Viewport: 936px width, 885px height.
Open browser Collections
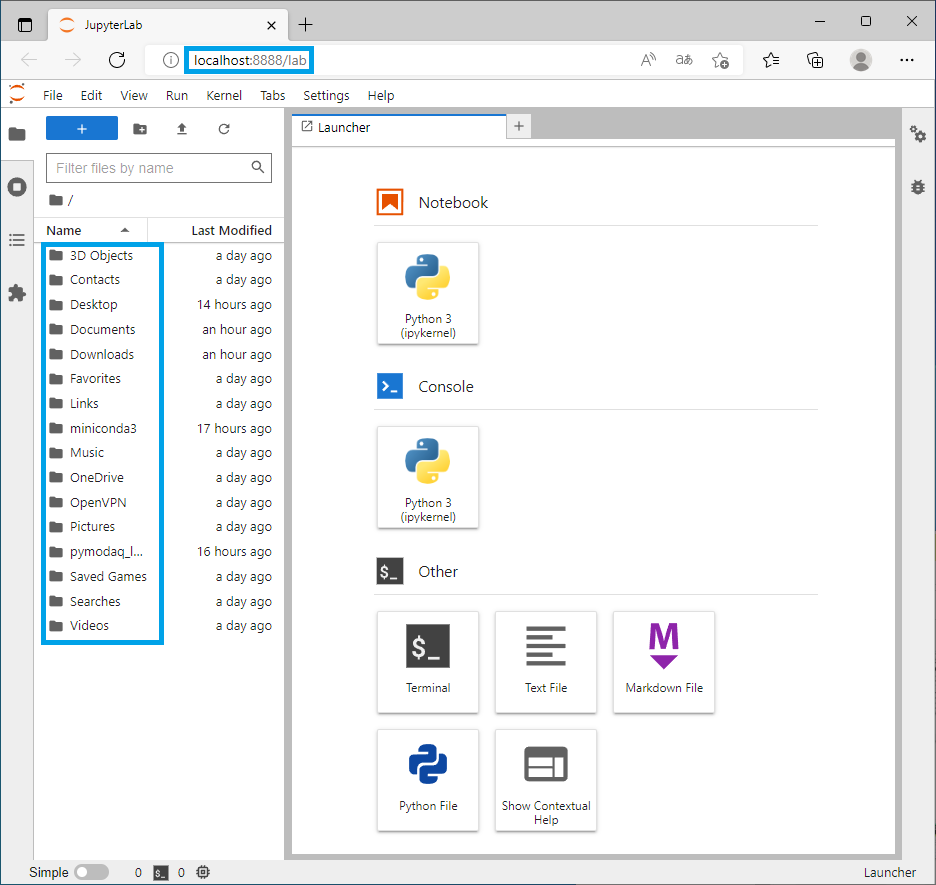815,60
